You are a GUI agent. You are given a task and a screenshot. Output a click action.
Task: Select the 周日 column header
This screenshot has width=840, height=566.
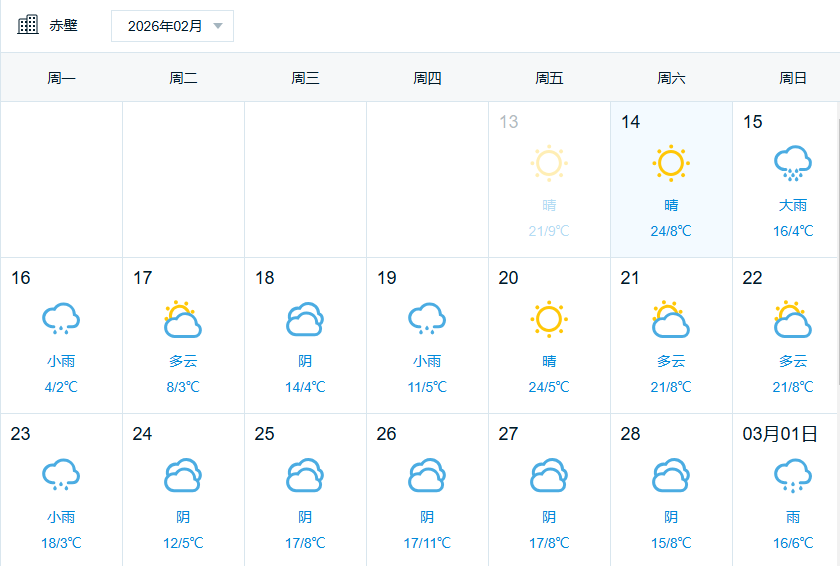pos(793,78)
